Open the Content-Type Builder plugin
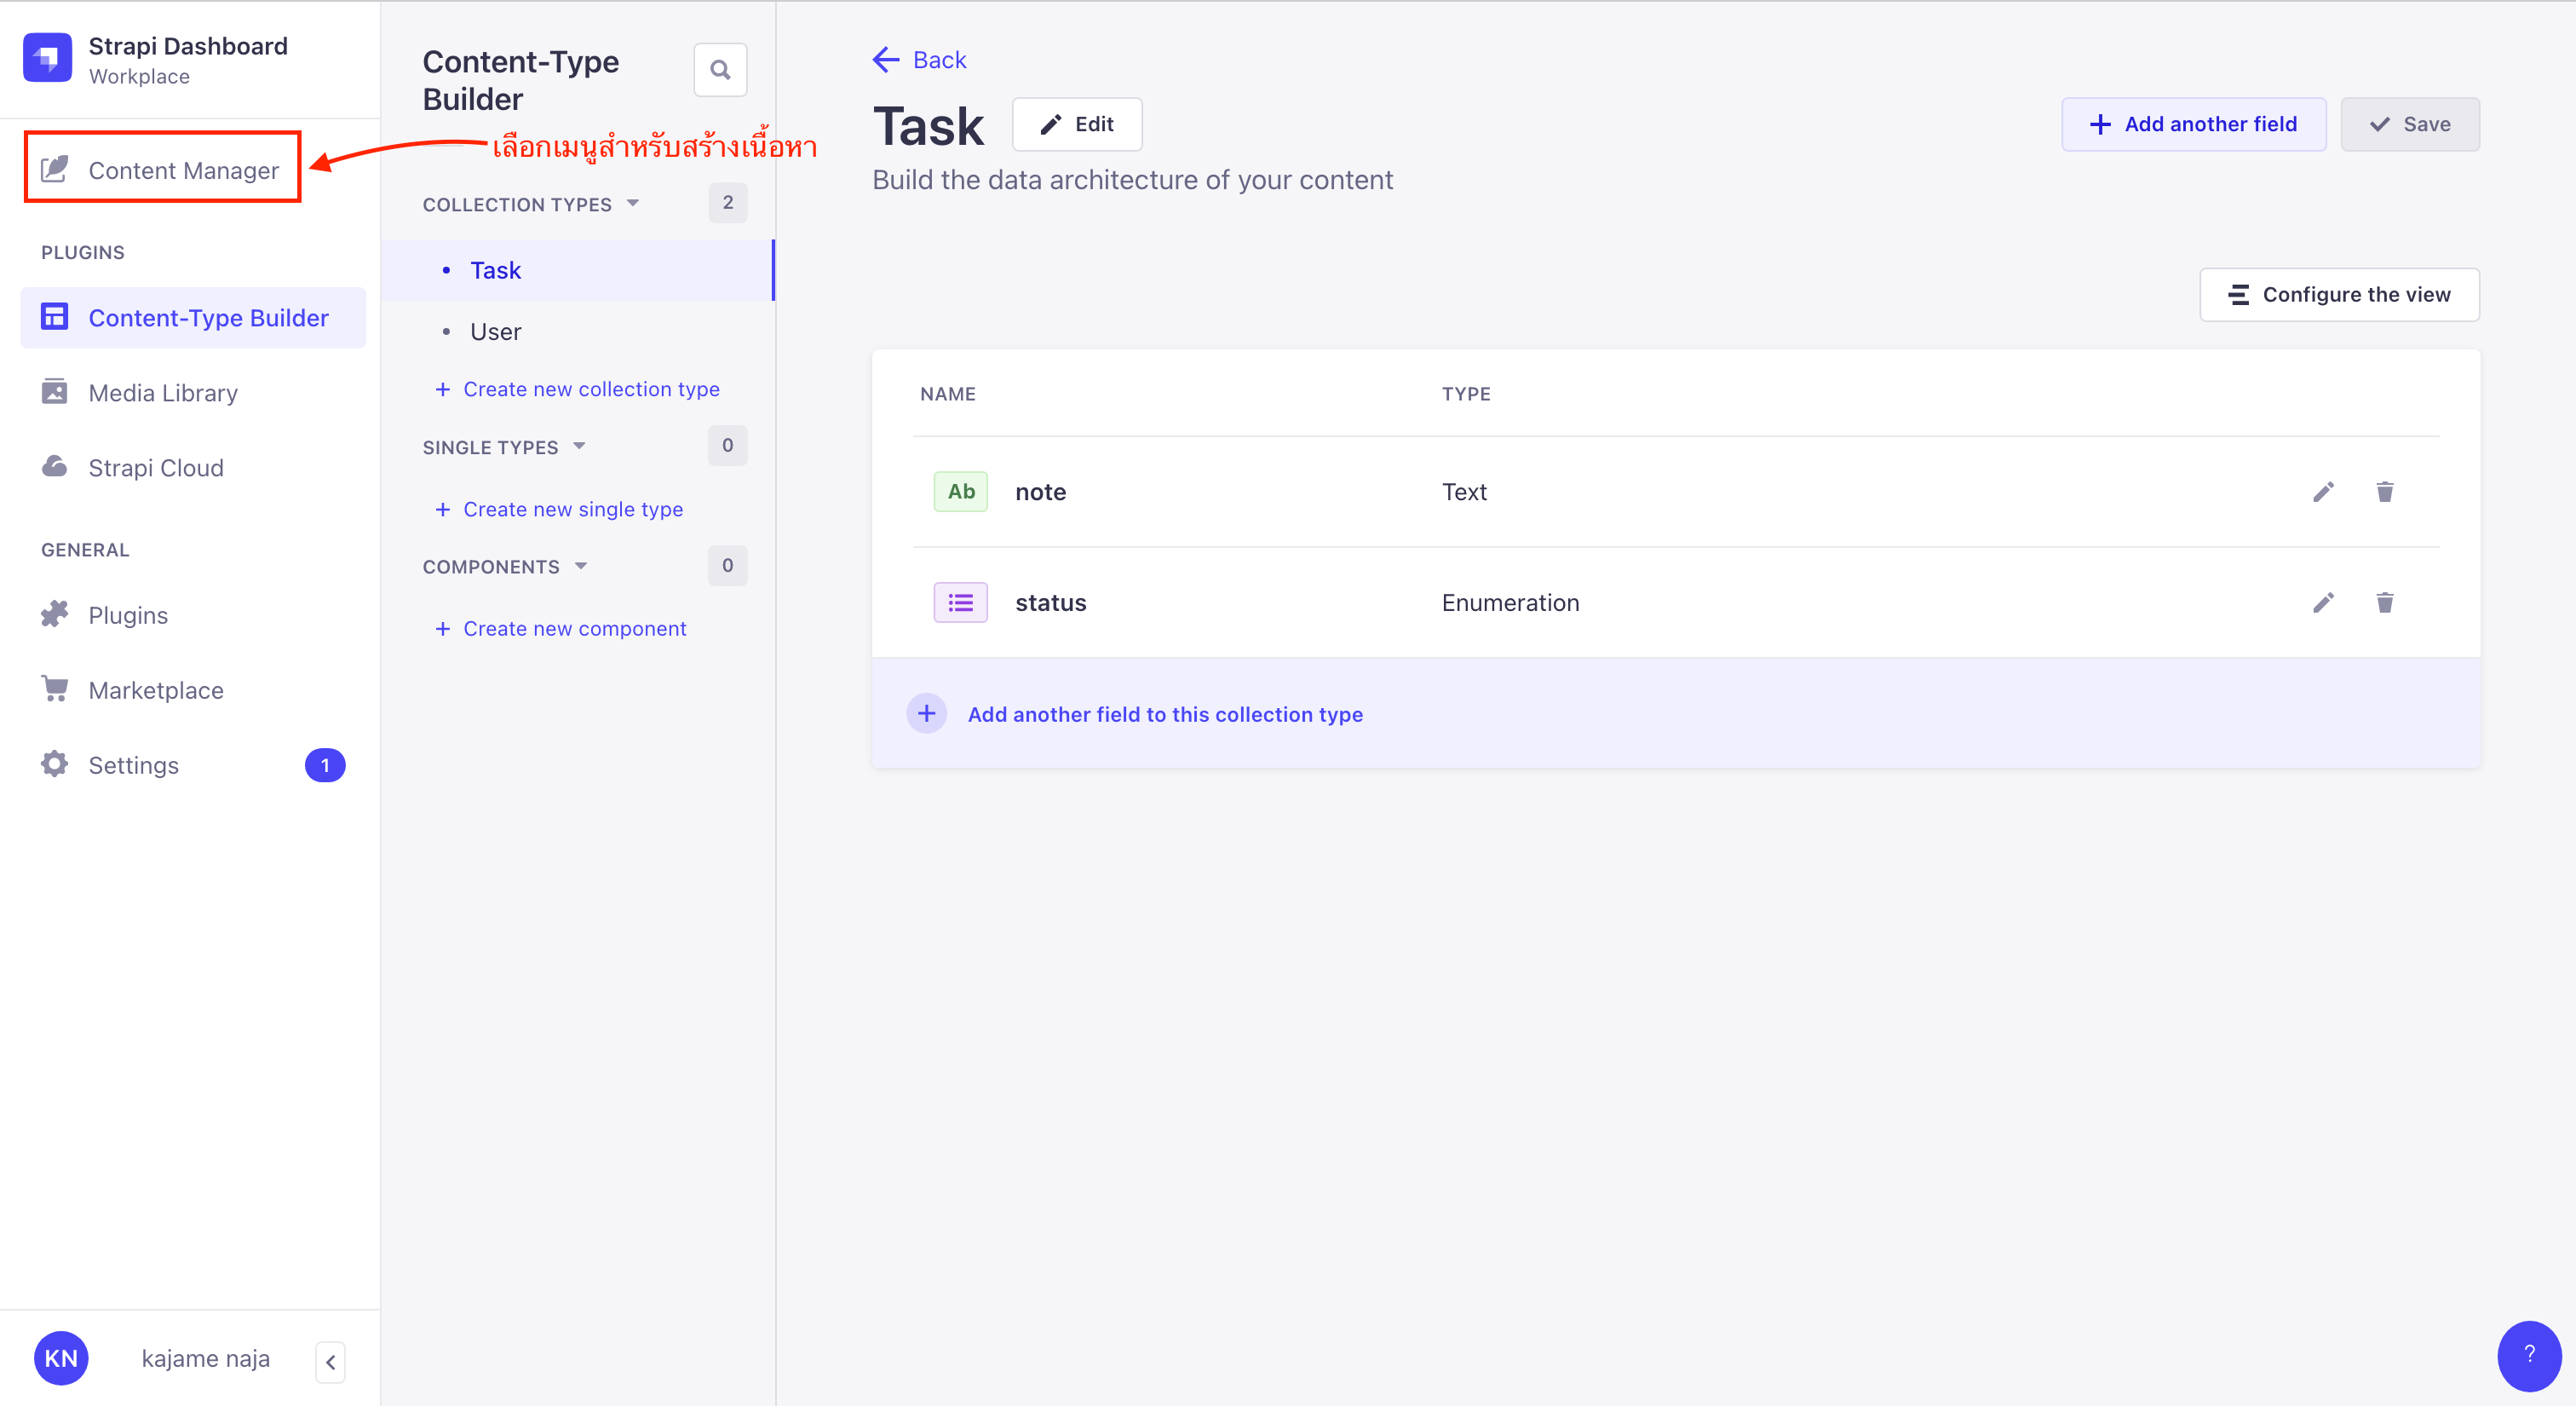Screen dimensions: 2576x1406 coord(193,318)
